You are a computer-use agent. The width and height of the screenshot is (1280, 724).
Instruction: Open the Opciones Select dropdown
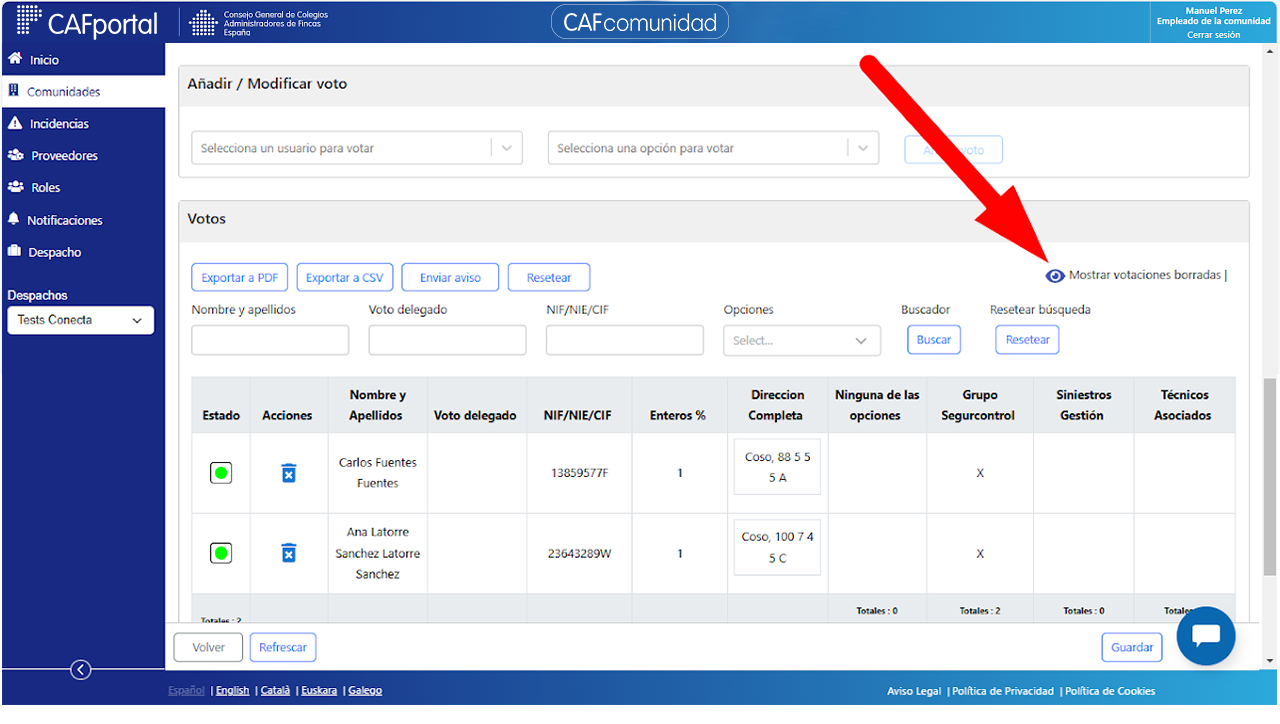pyautogui.click(x=802, y=340)
